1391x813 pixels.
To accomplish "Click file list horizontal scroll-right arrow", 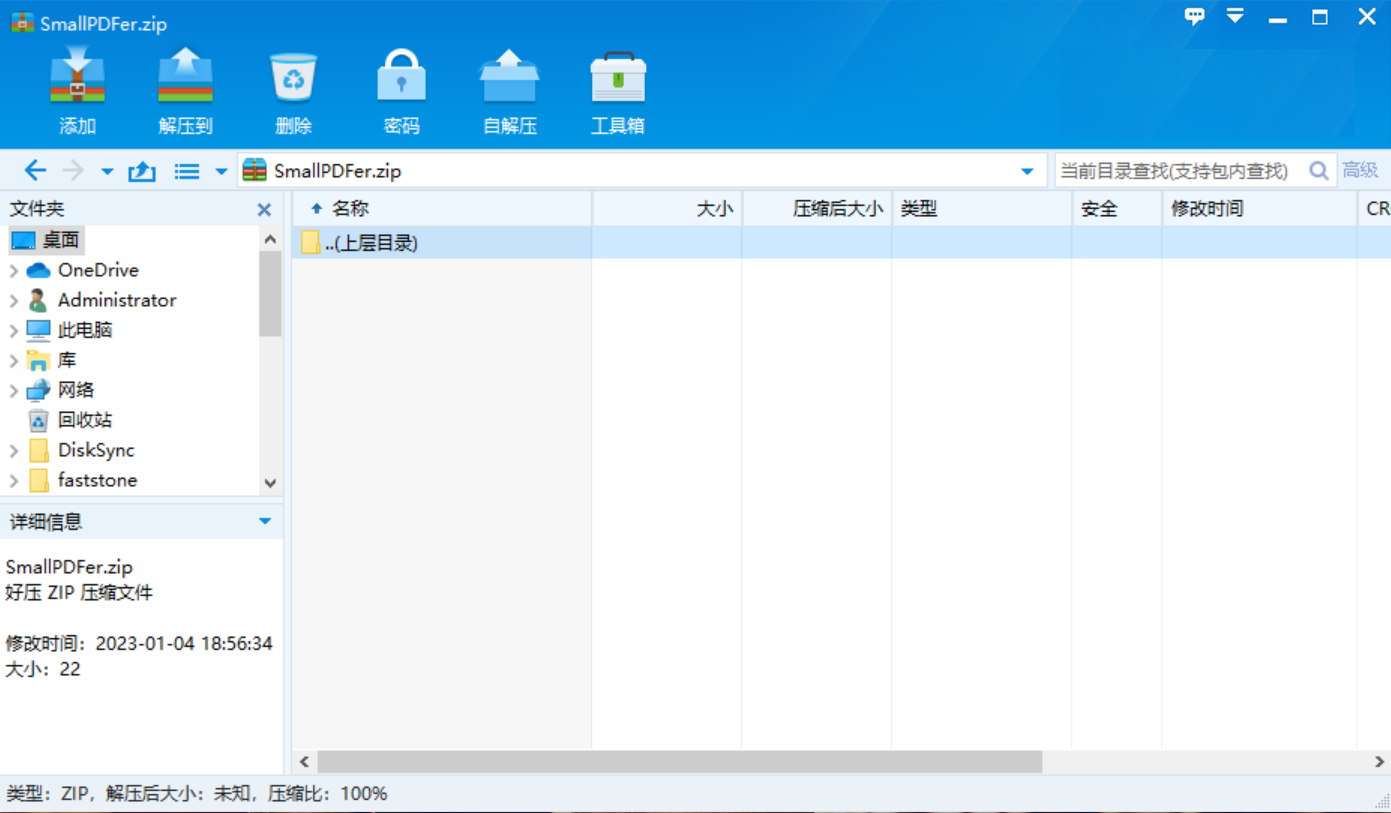I will point(1379,762).
